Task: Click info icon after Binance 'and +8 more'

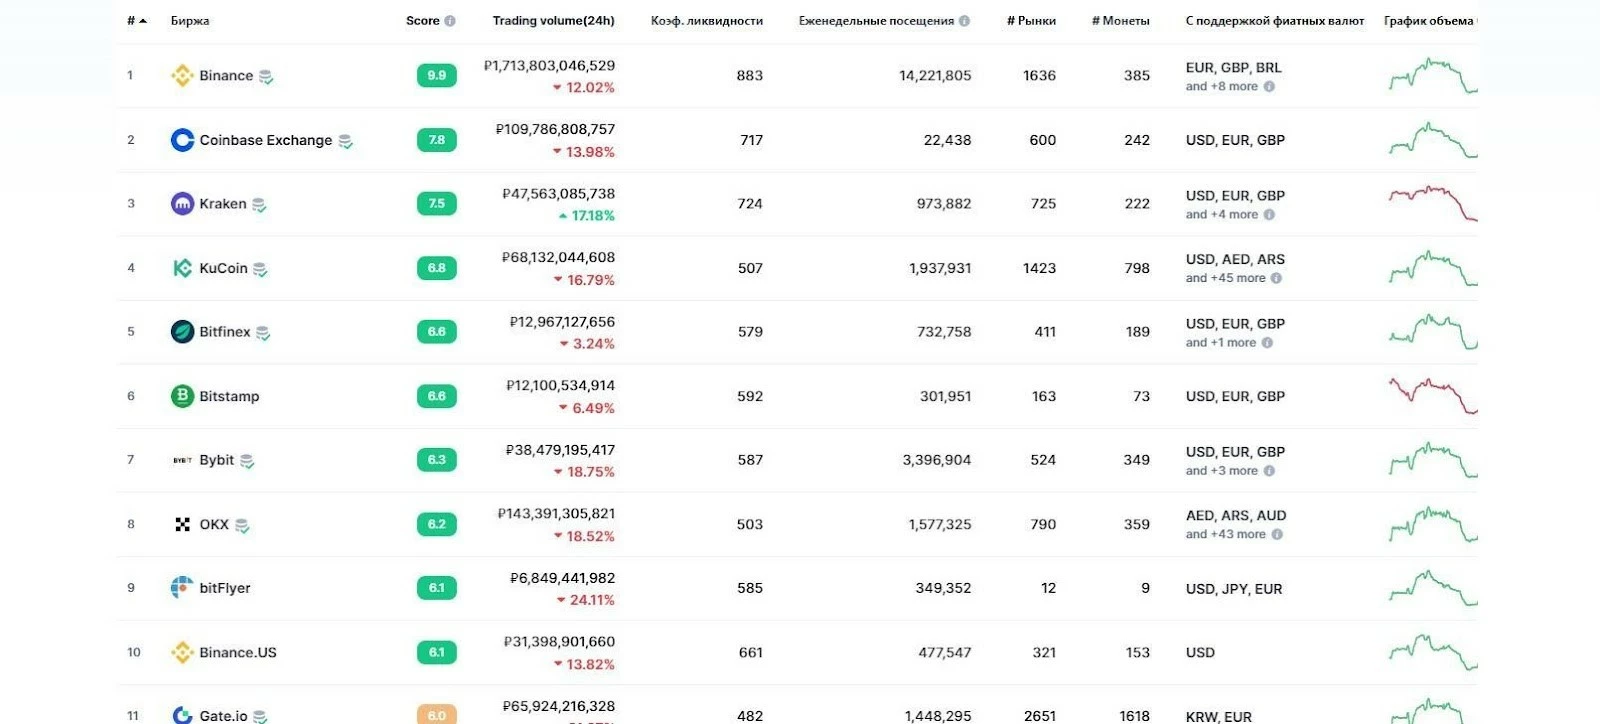Action: pos(1269,87)
